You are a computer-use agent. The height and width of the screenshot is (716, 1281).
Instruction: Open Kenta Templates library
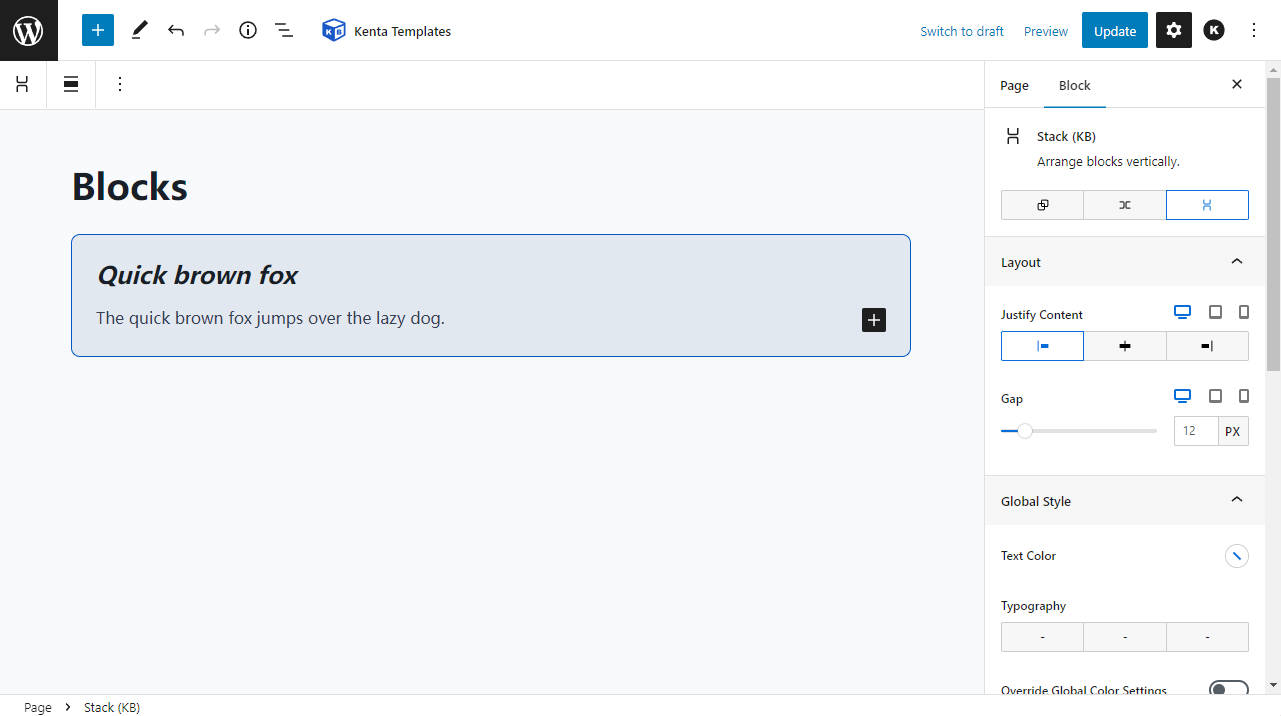386,31
